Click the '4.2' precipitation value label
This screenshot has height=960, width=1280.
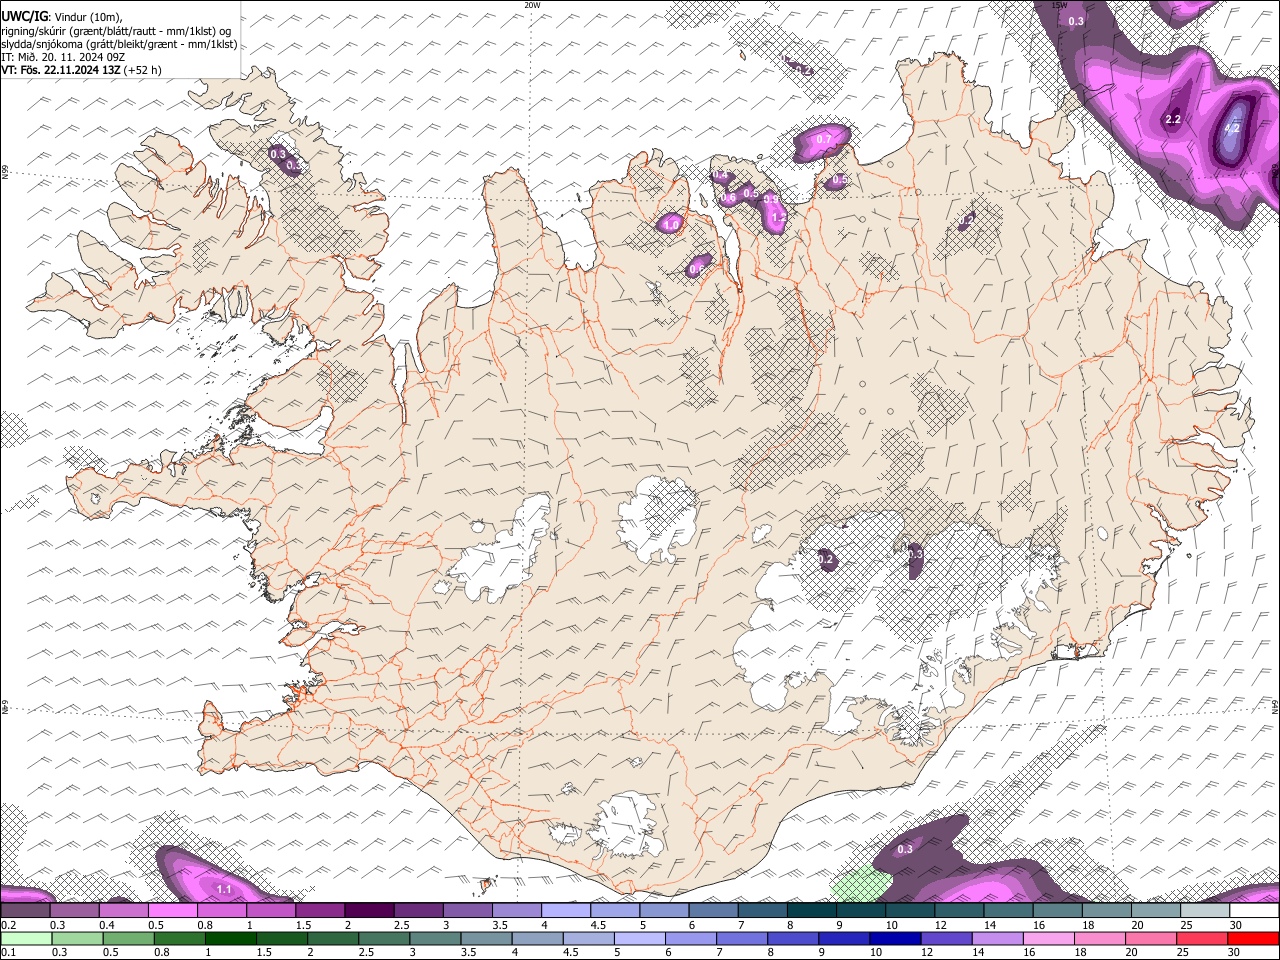point(1232,128)
